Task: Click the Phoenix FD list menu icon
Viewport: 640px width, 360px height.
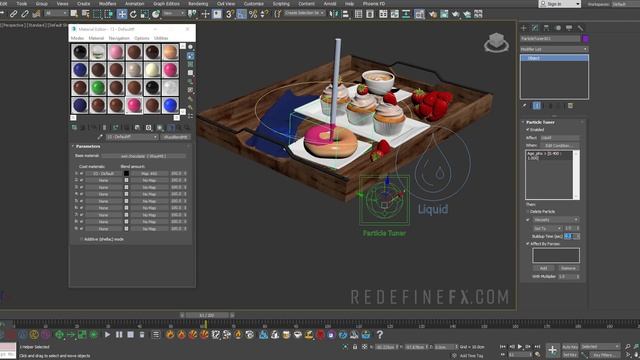Action: click(x=156, y=335)
